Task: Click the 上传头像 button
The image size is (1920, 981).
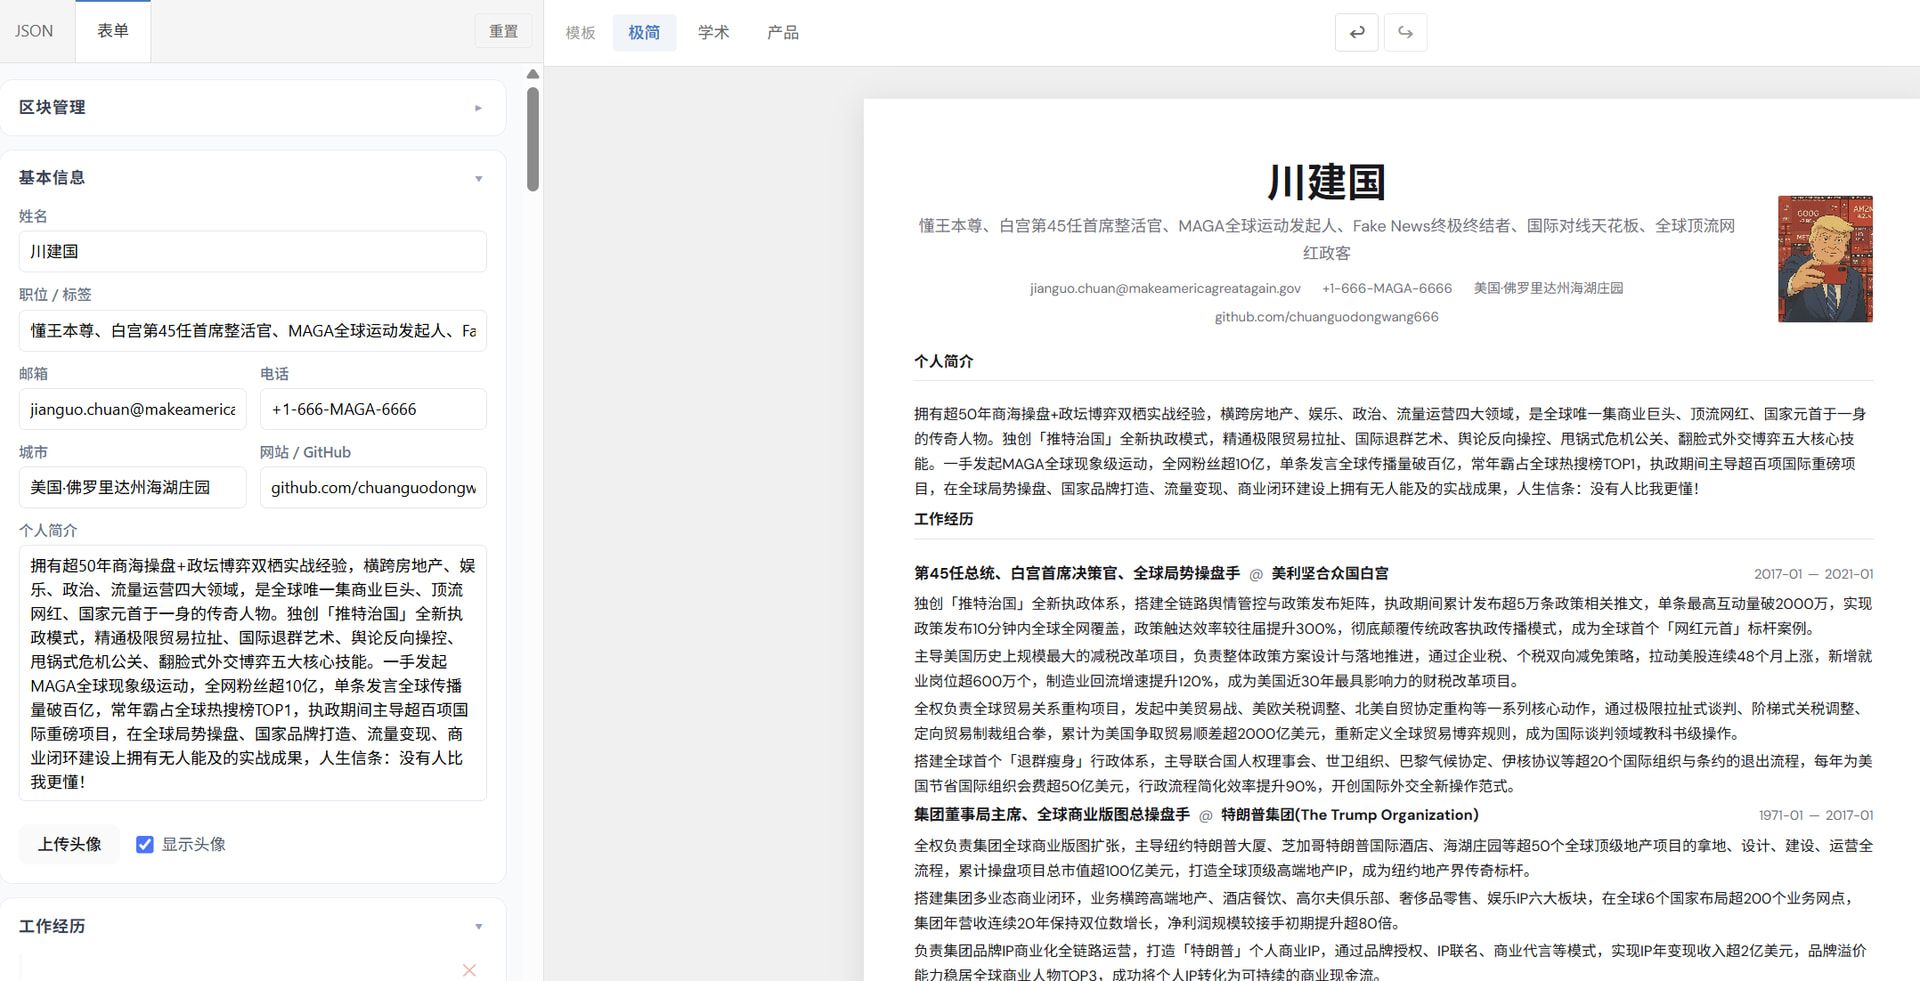Action: 70,845
